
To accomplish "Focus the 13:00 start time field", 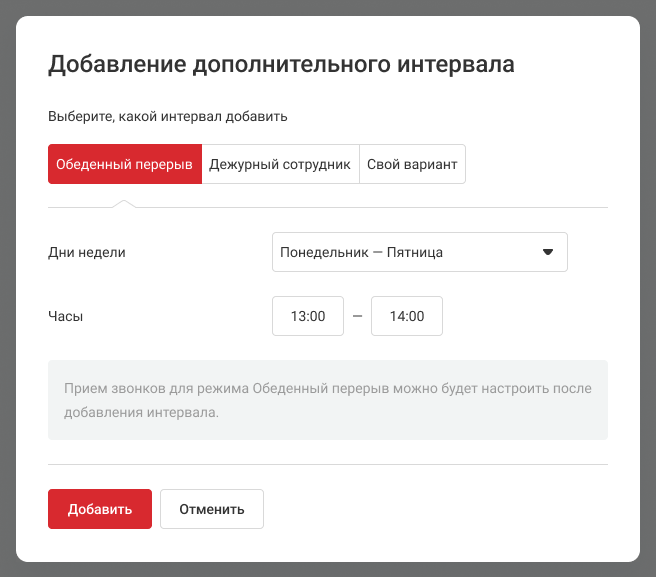I will 308,316.
